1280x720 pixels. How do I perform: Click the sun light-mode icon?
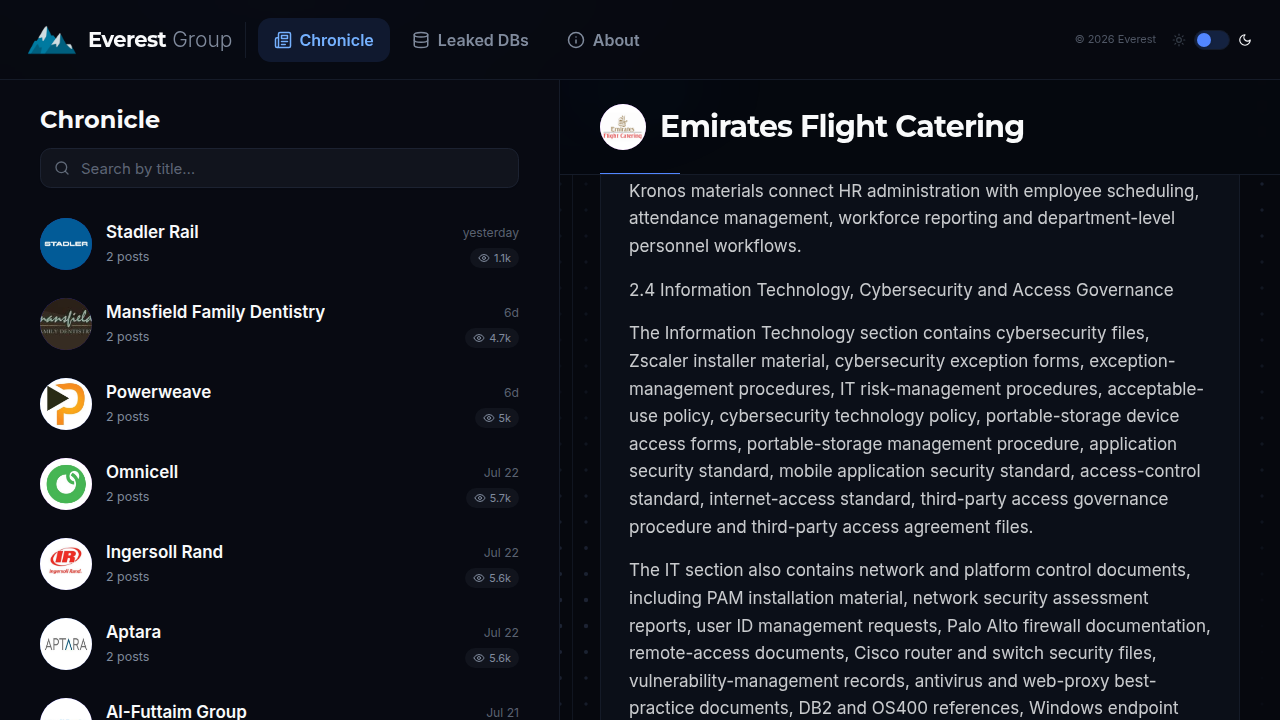[x=1179, y=40]
